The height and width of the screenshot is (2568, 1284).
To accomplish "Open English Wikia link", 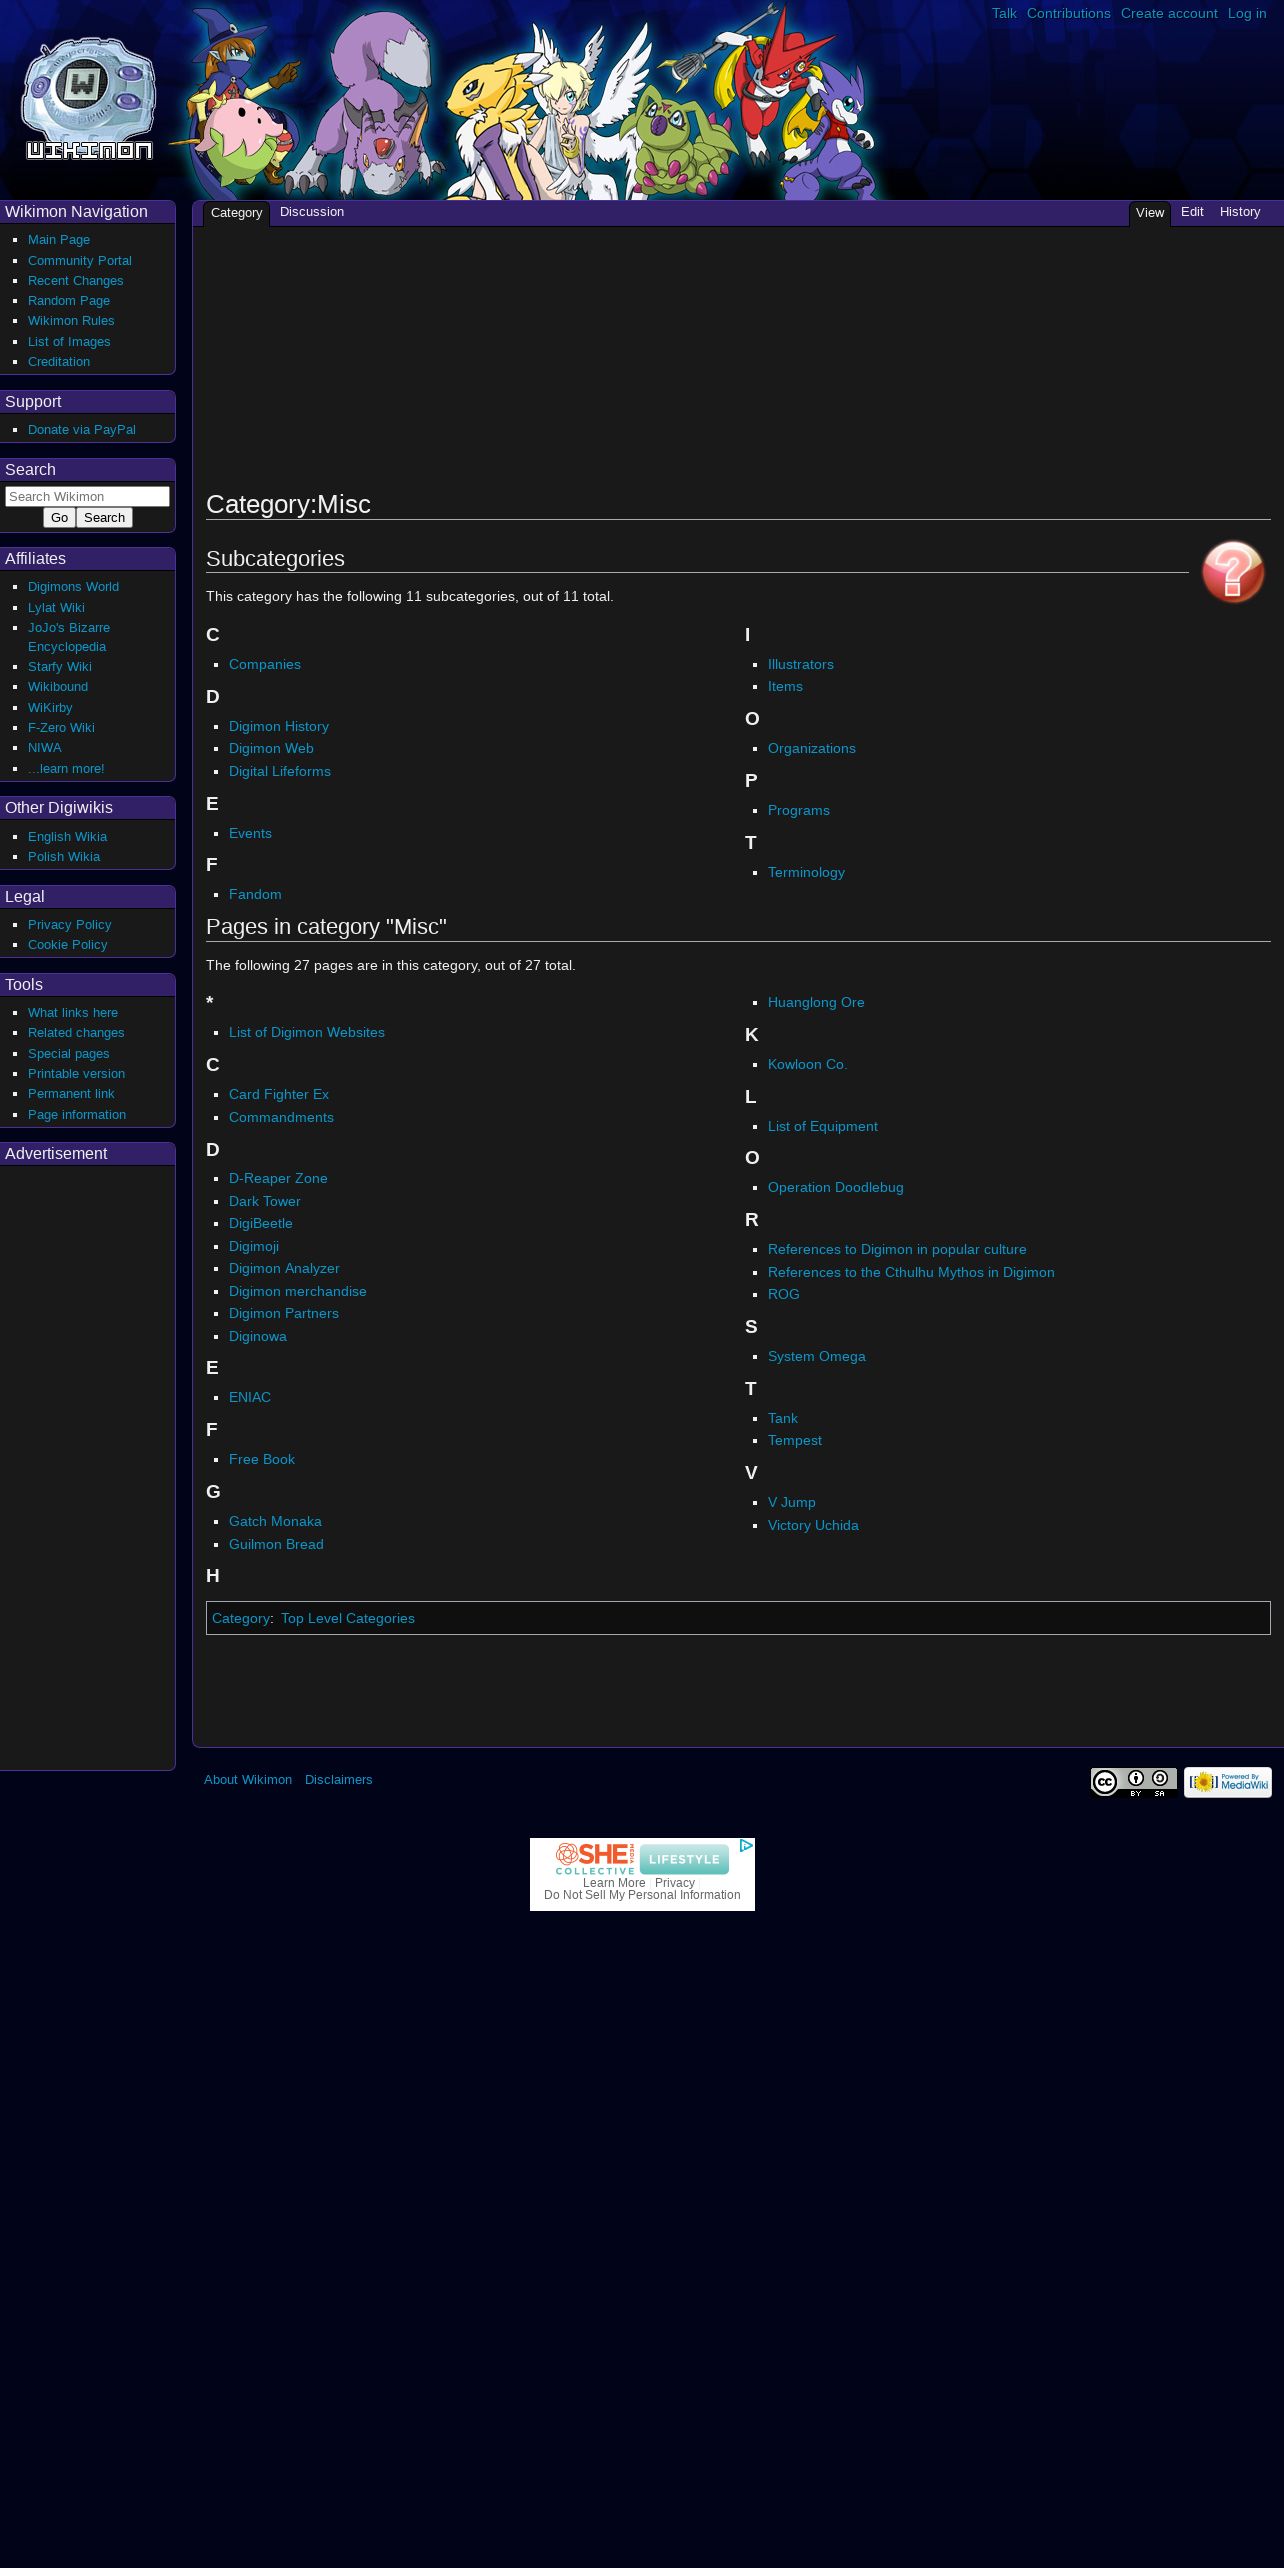I will coord(67,837).
